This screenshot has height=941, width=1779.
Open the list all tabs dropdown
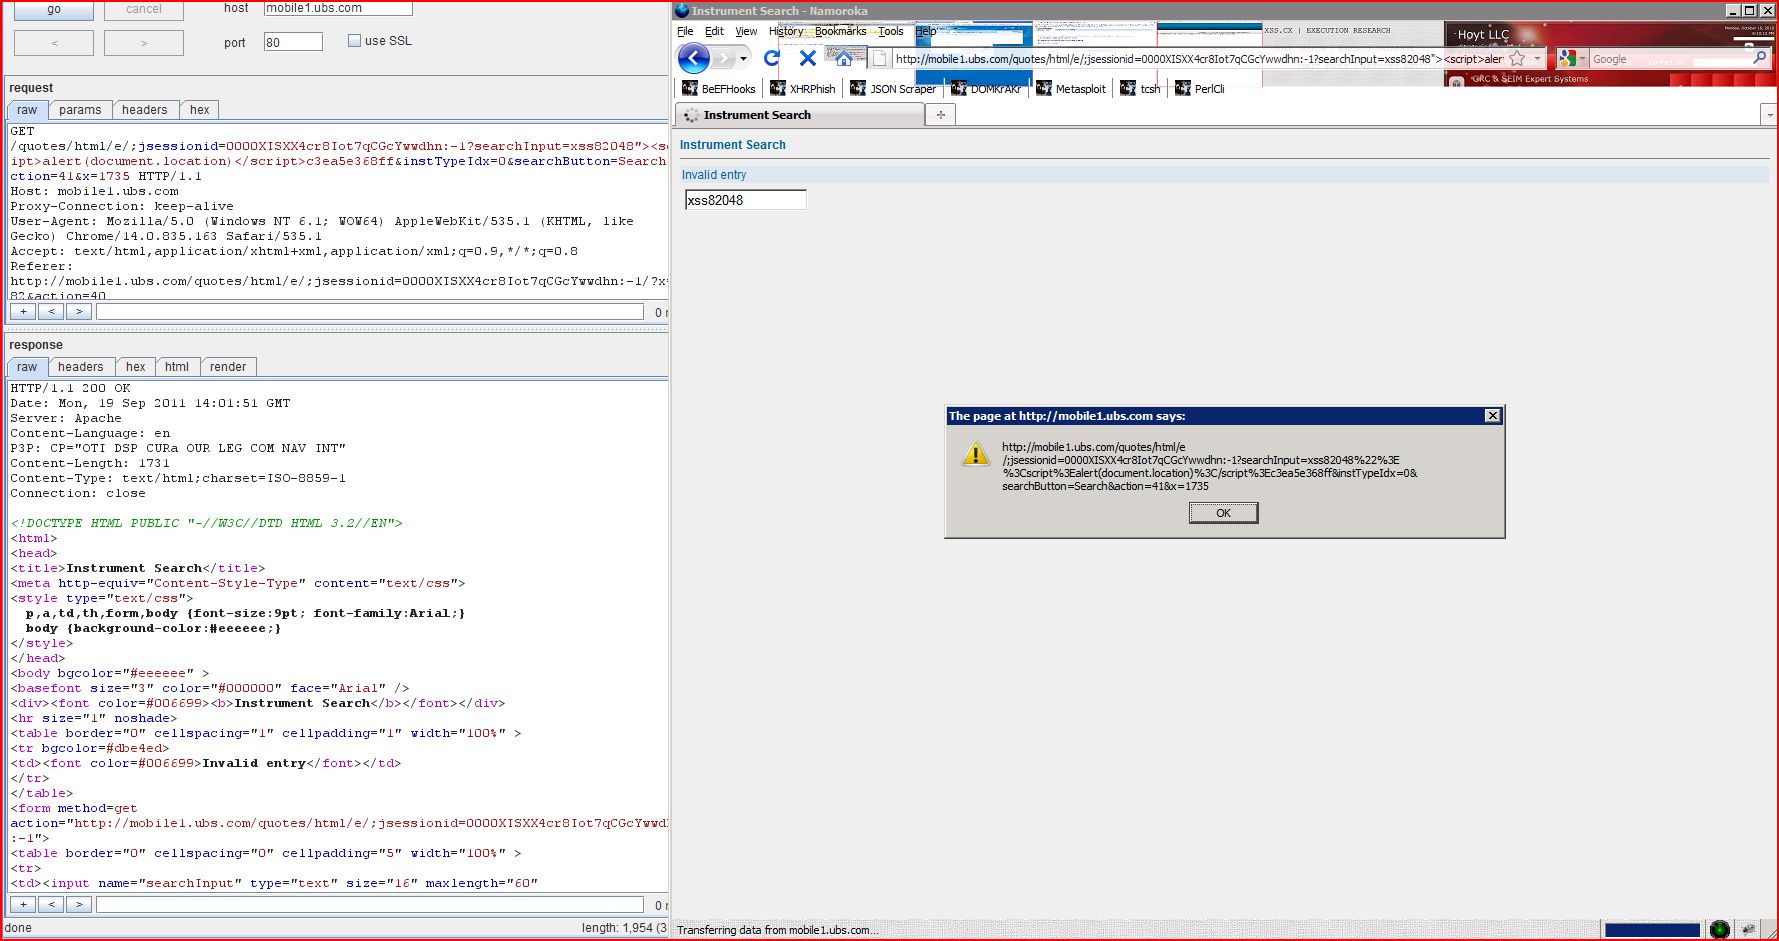coord(1769,115)
